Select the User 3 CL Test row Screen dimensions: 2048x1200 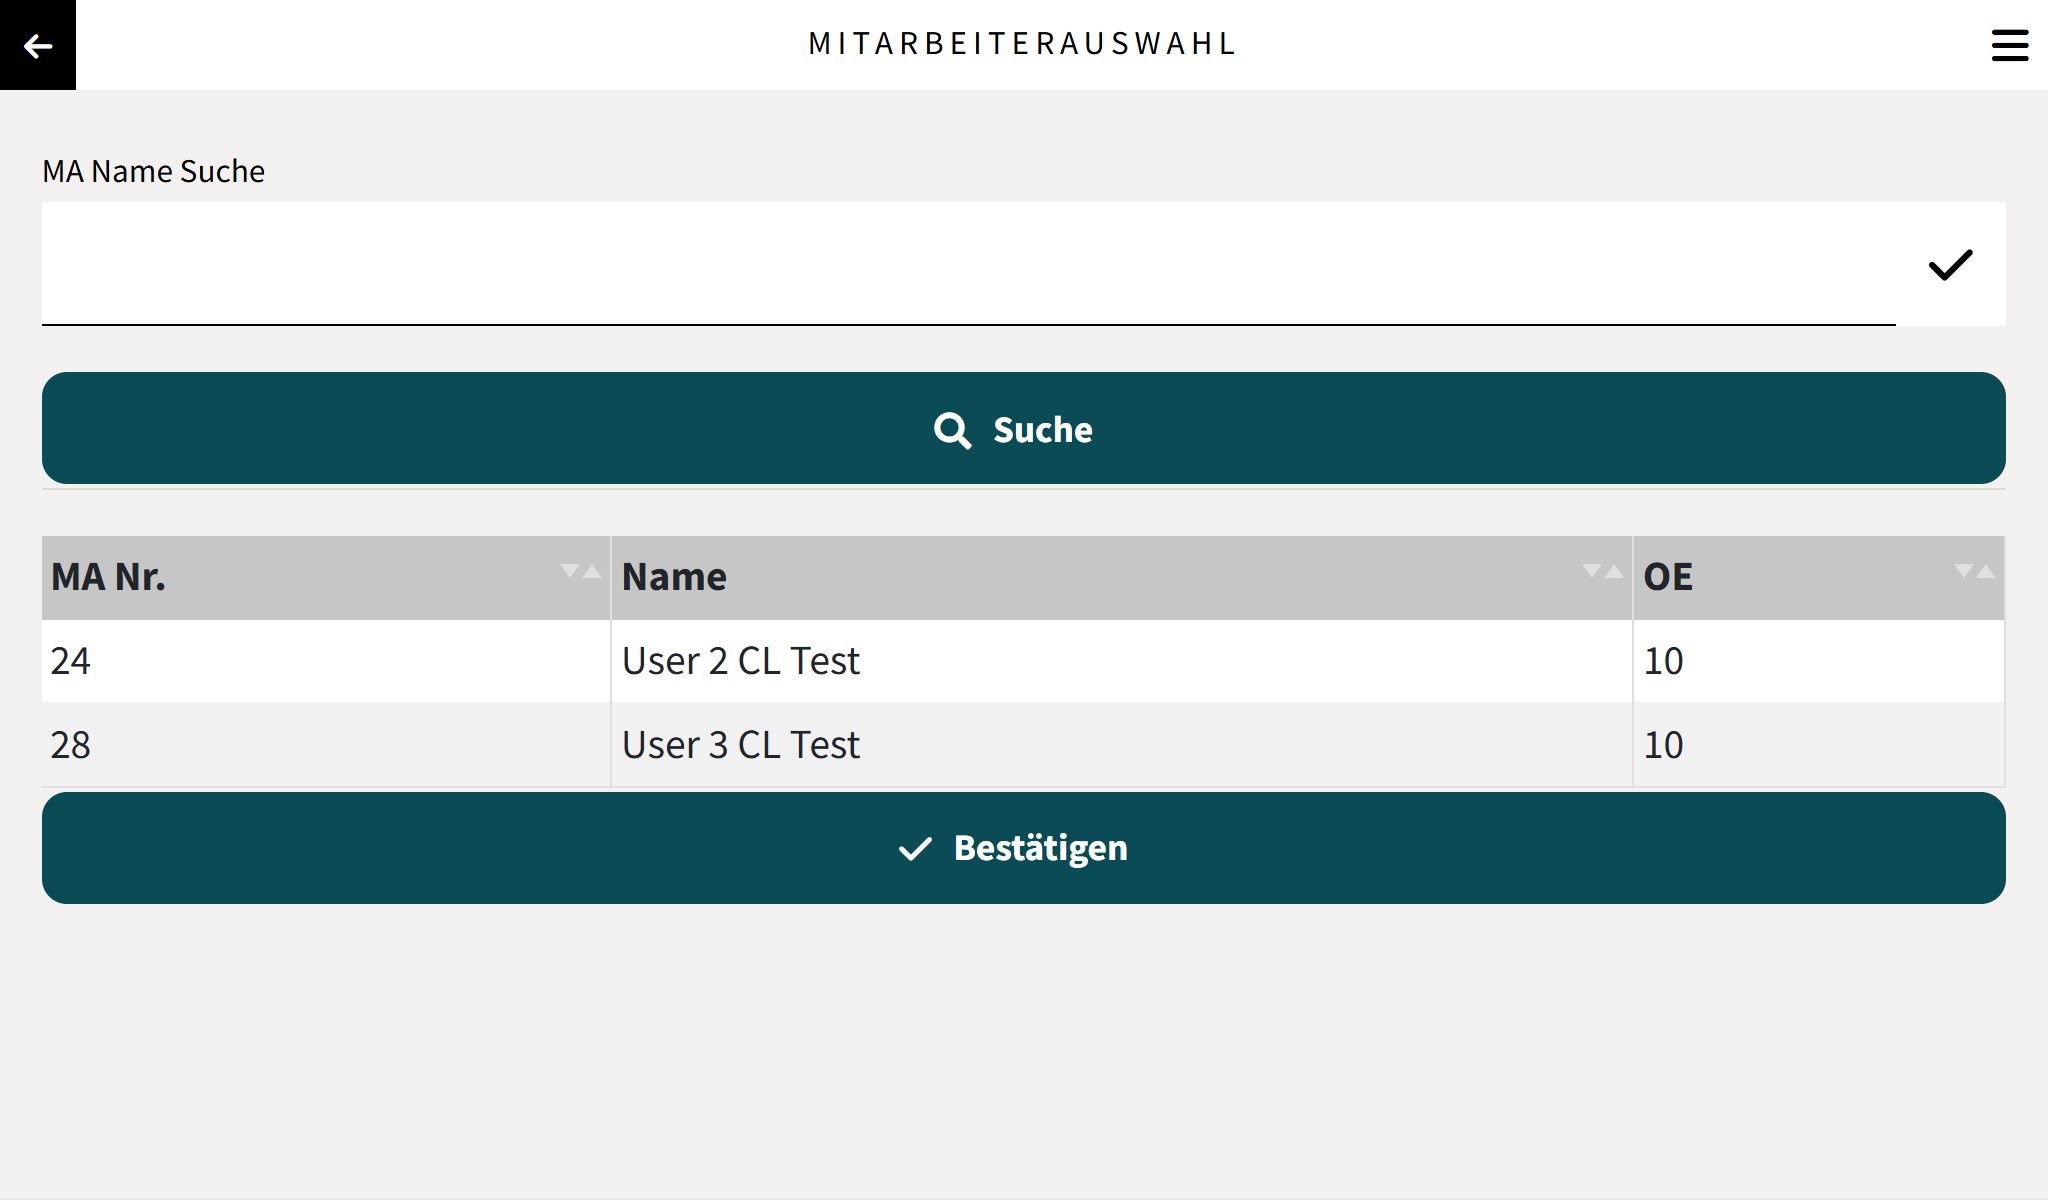click(740, 745)
